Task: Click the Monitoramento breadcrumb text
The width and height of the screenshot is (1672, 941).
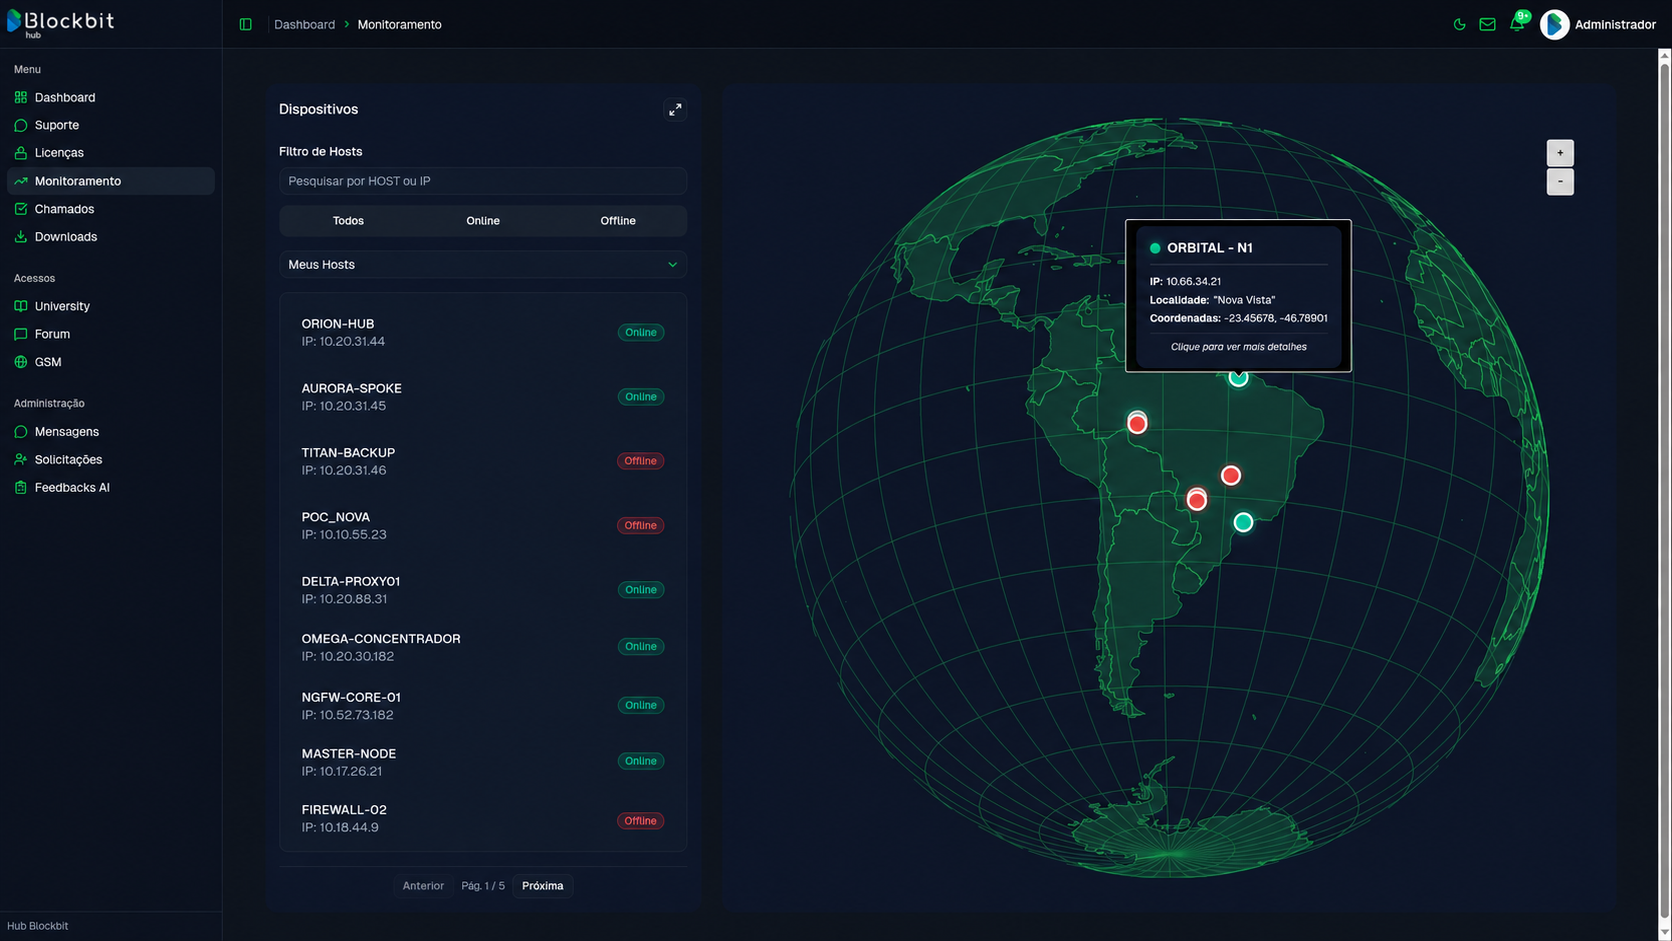Action: [399, 24]
